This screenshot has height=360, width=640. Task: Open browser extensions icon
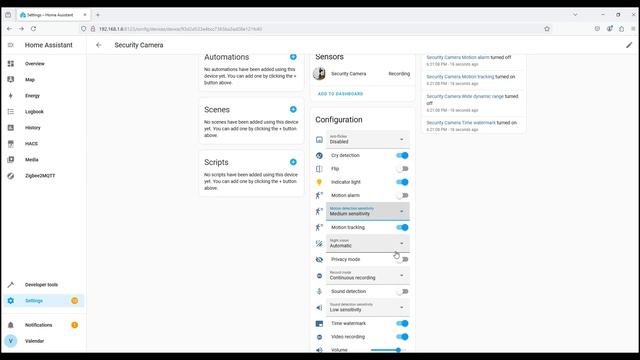coord(621,29)
